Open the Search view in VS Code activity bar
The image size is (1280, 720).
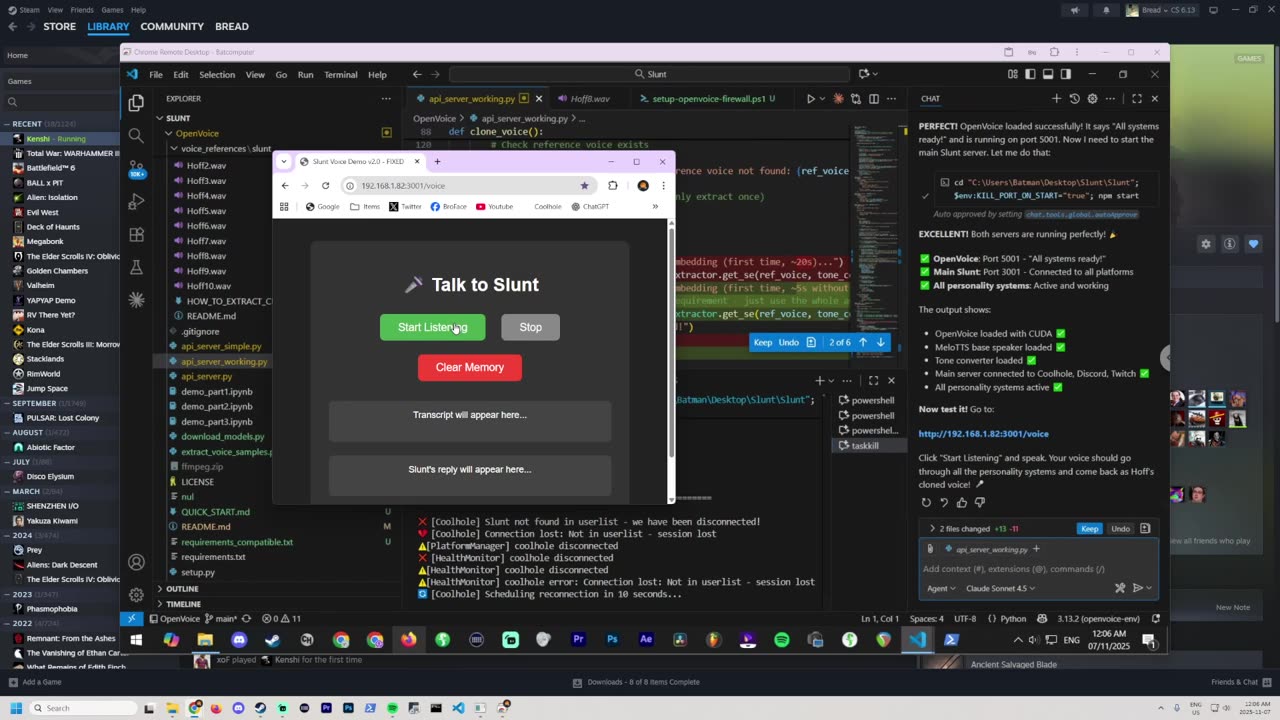point(136,135)
